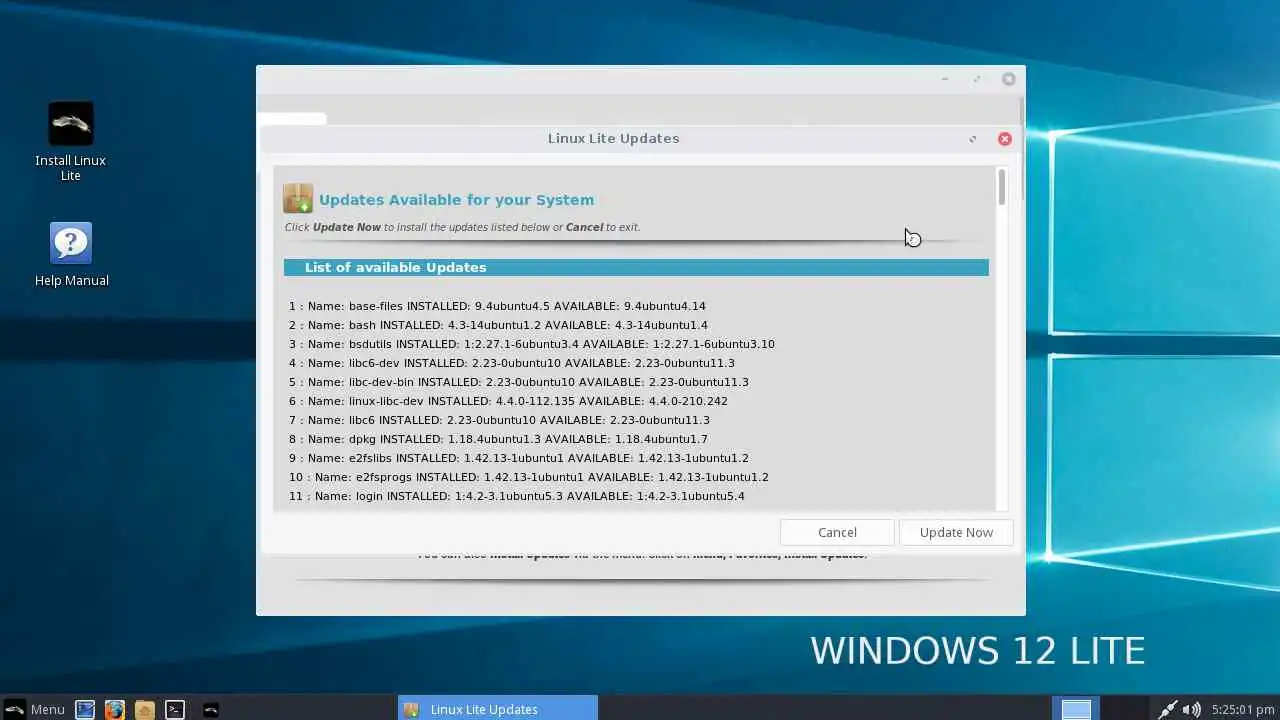Click the instruction text 'Click Update Now to install'

click(x=462, y=227)
